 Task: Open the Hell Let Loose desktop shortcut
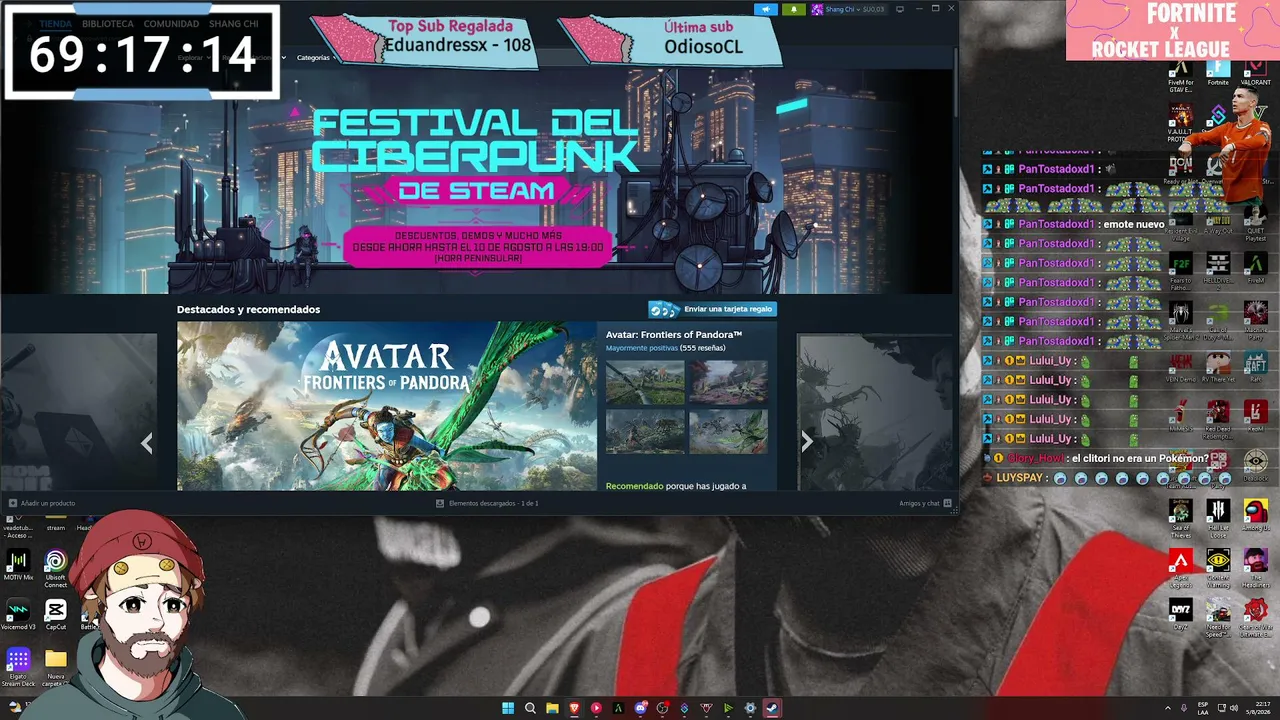coord(1218,518)
